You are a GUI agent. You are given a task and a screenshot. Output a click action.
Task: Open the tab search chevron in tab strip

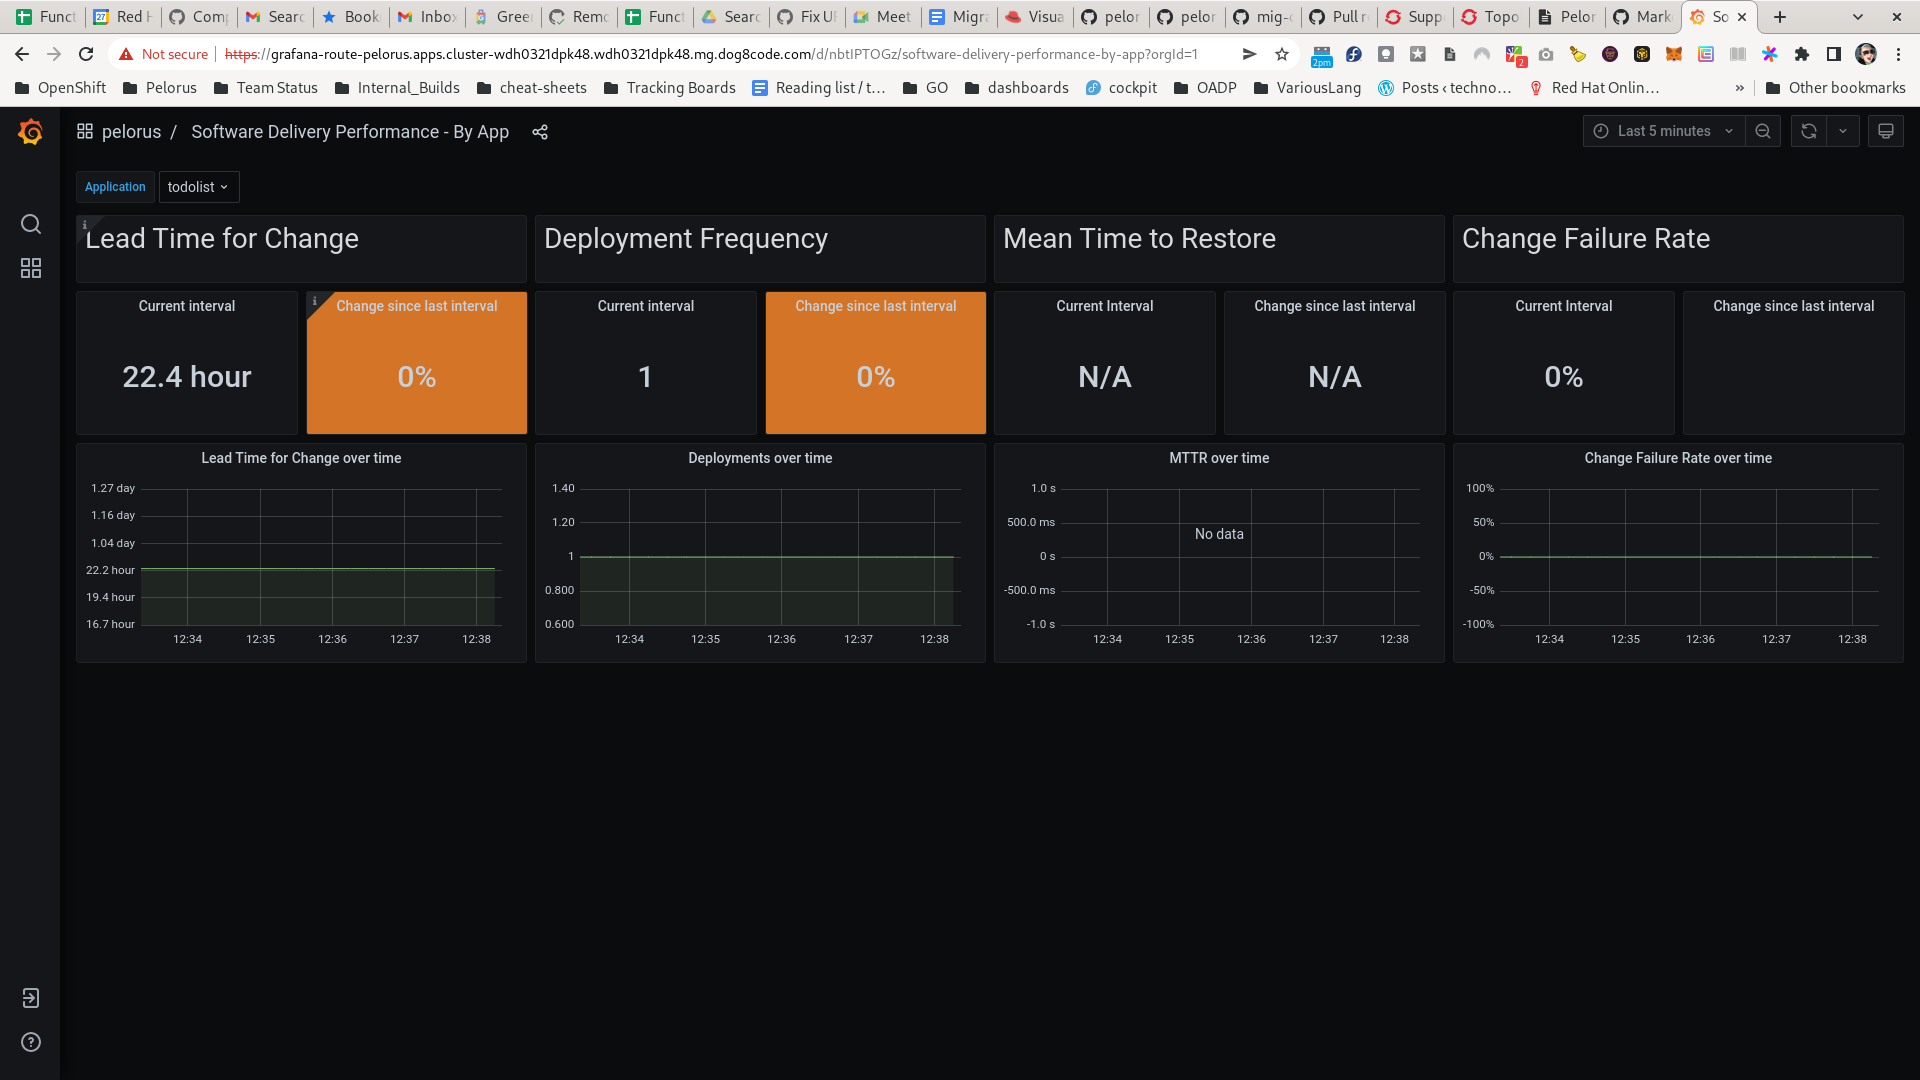(1858, 17)
